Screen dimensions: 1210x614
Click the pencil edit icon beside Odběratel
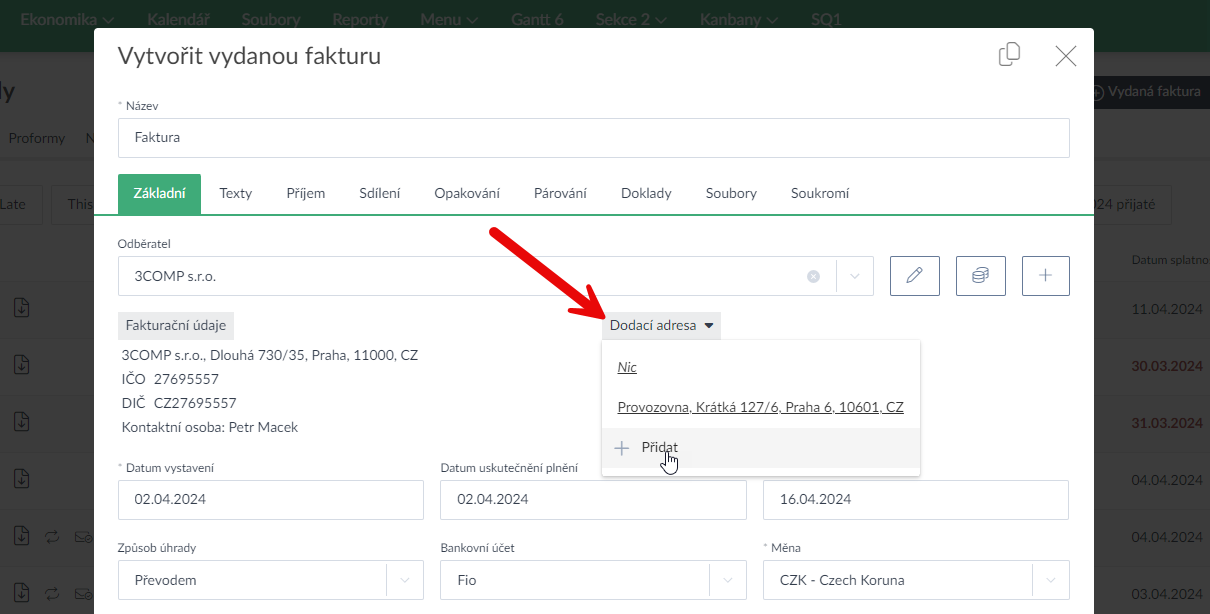(x=914, y=276)
